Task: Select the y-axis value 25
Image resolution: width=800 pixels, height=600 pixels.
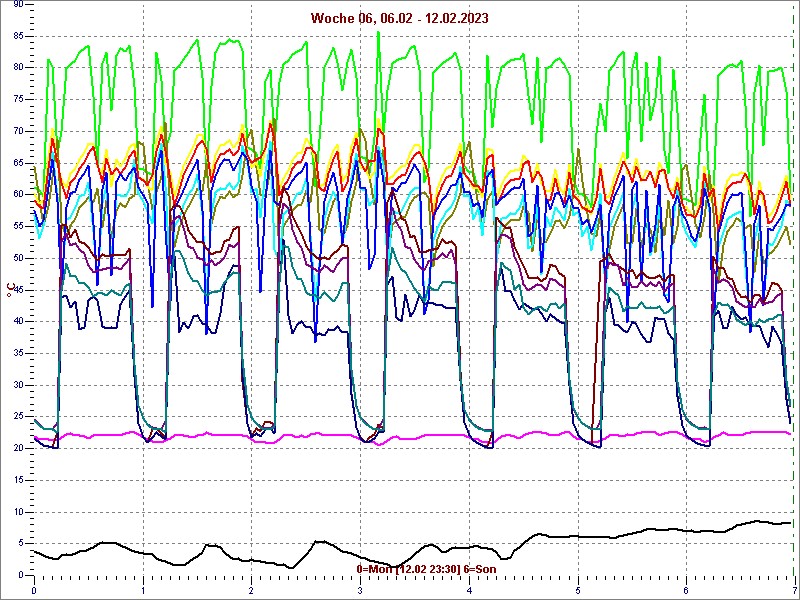Action: [17, 417]
